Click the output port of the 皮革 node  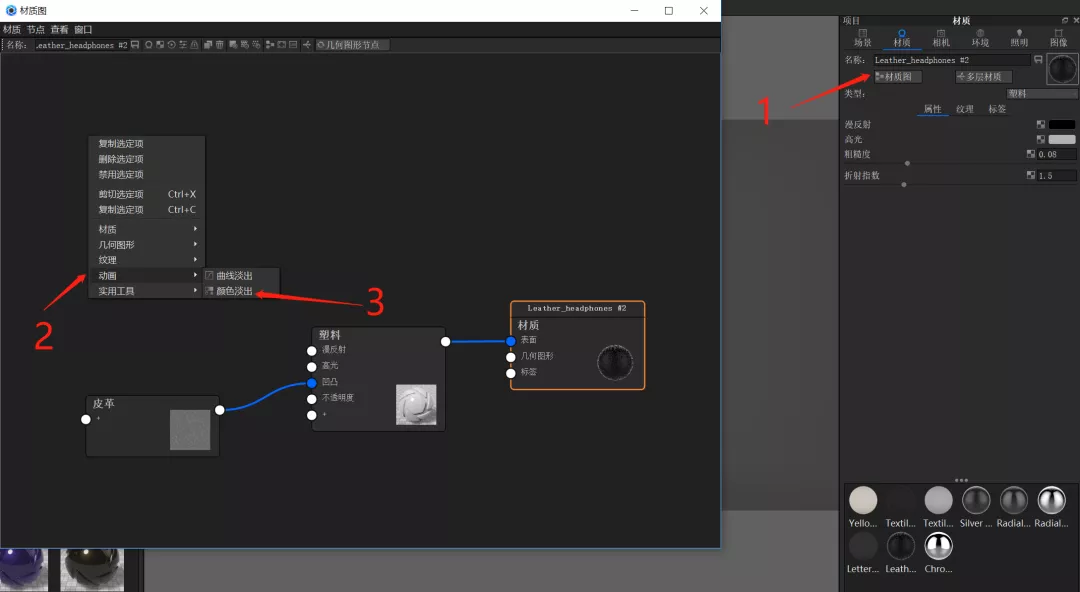pyautogui.click(x=220, y=410)
